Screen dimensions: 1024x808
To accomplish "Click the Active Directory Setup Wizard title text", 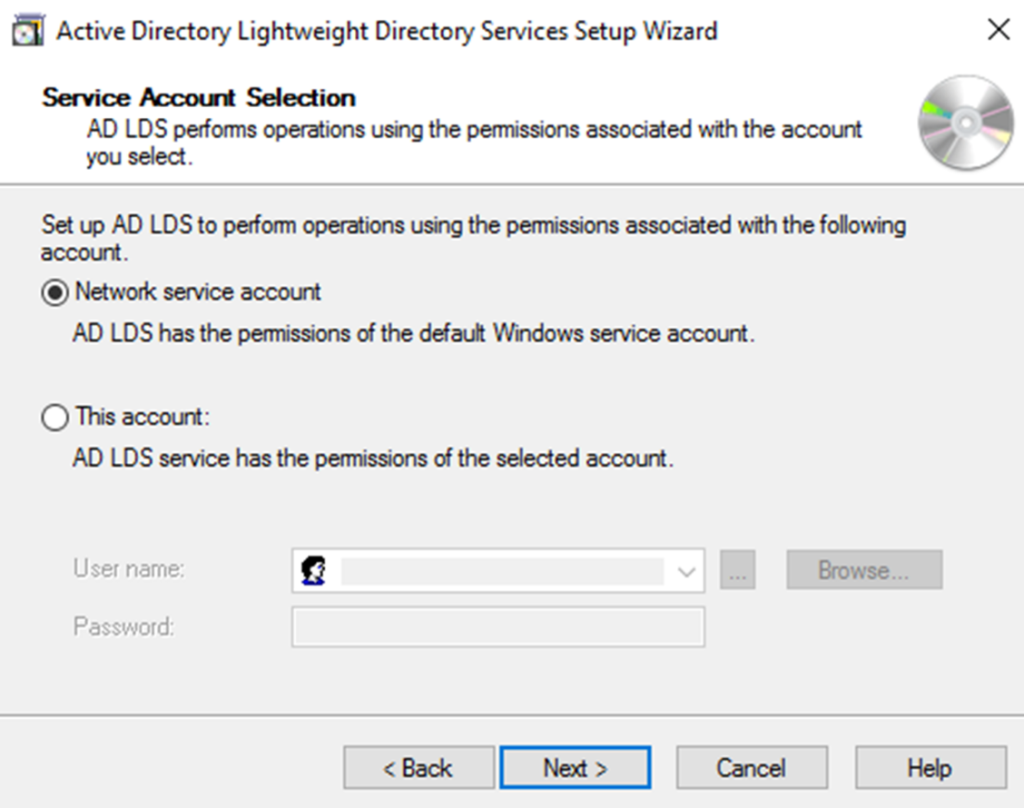I will [x=385, y=31].
